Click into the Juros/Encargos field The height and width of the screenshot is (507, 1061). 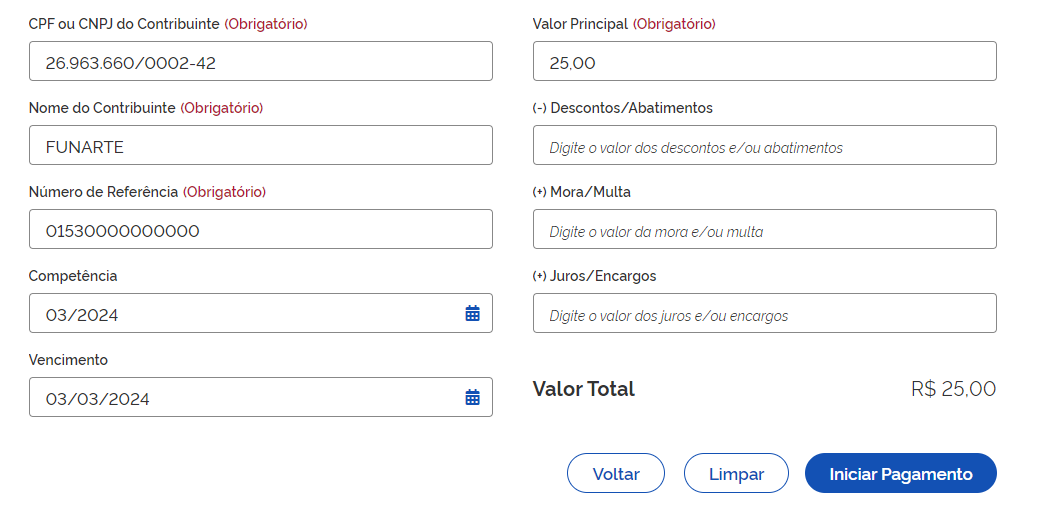(x=764, y=314)
